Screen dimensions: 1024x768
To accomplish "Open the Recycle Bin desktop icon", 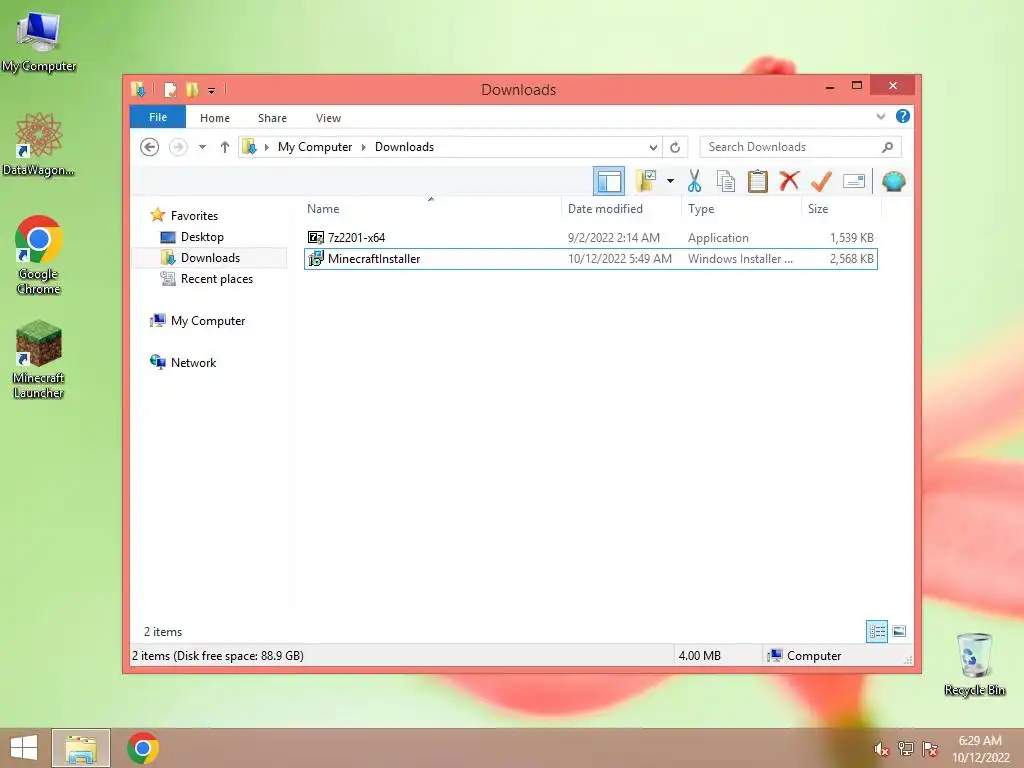I will pos(974,664).
